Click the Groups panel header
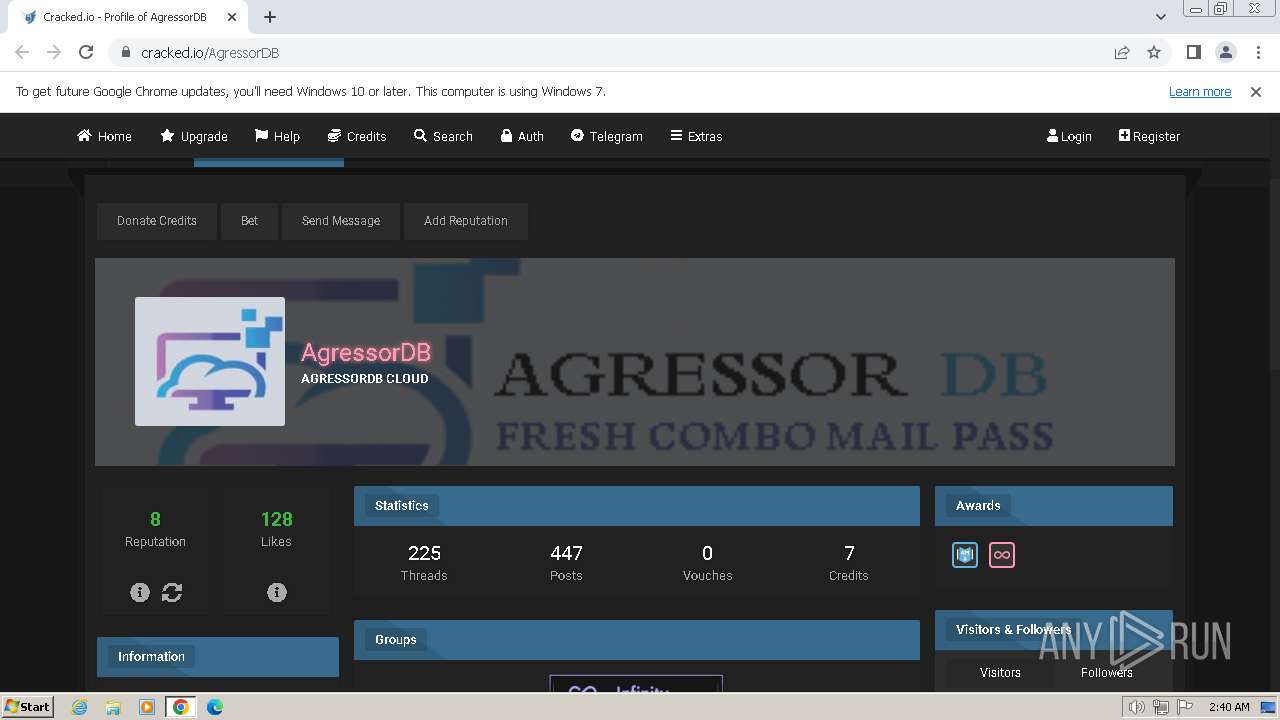 [x=637, y=640]
